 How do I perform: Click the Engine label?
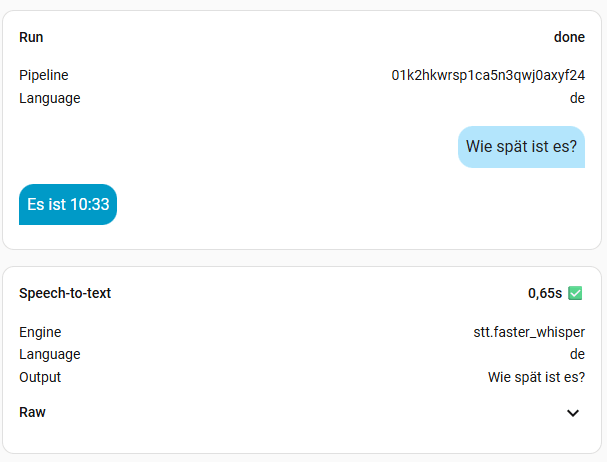[40, 332]
